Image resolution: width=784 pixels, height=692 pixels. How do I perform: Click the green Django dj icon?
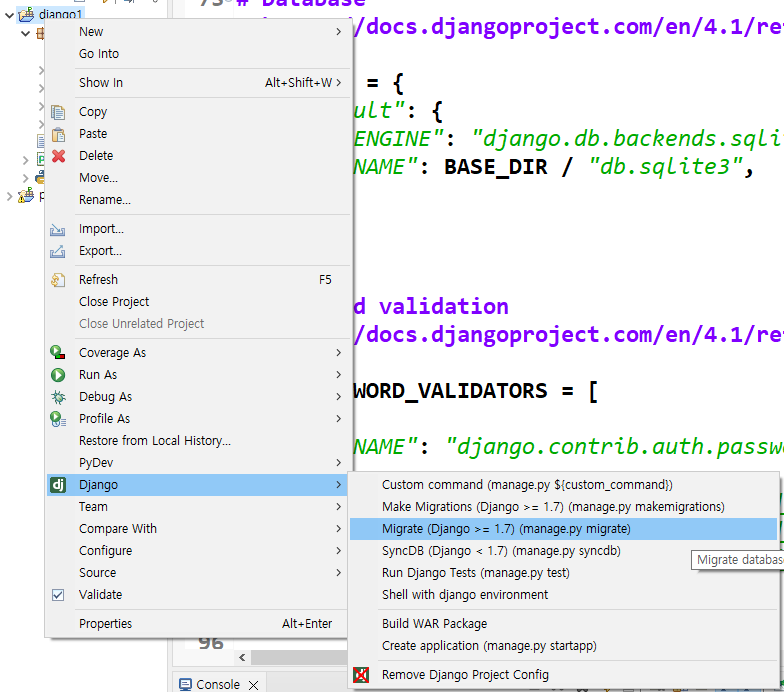[58, 484]
